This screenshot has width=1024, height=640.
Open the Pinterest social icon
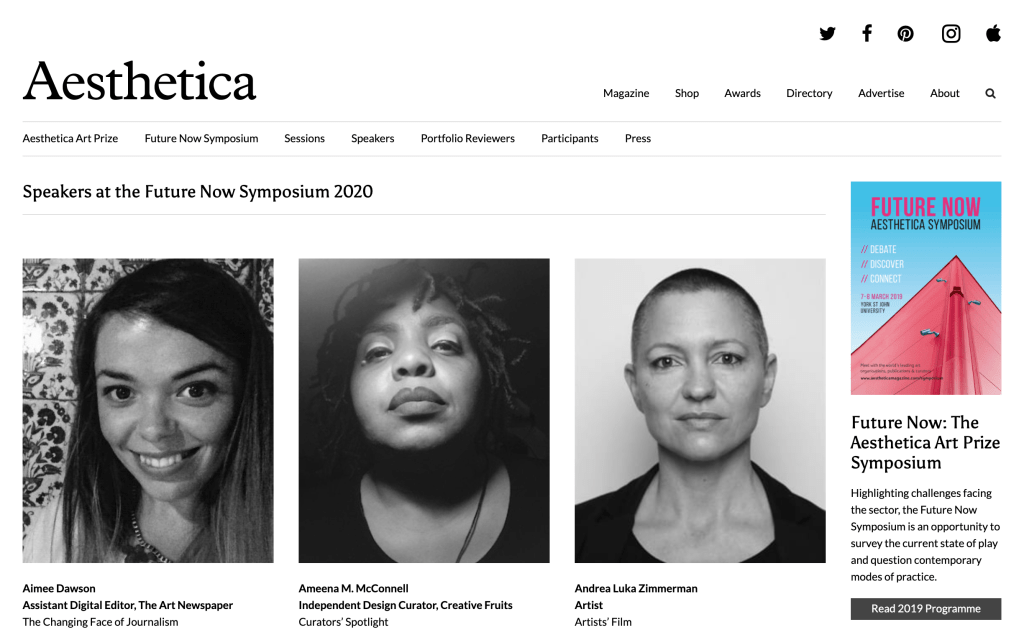(905, 33)
